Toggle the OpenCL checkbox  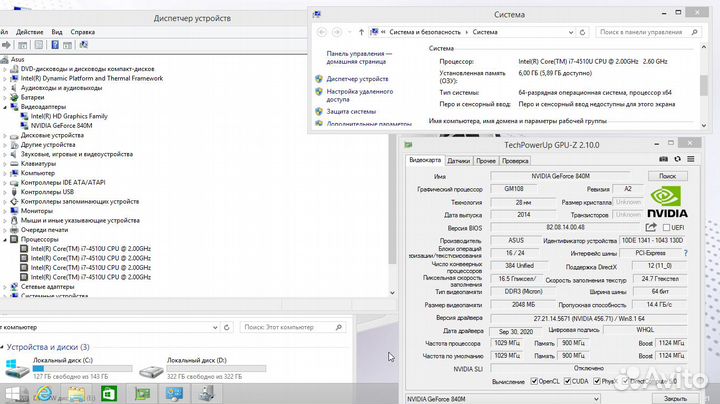(x=534, y=381)
